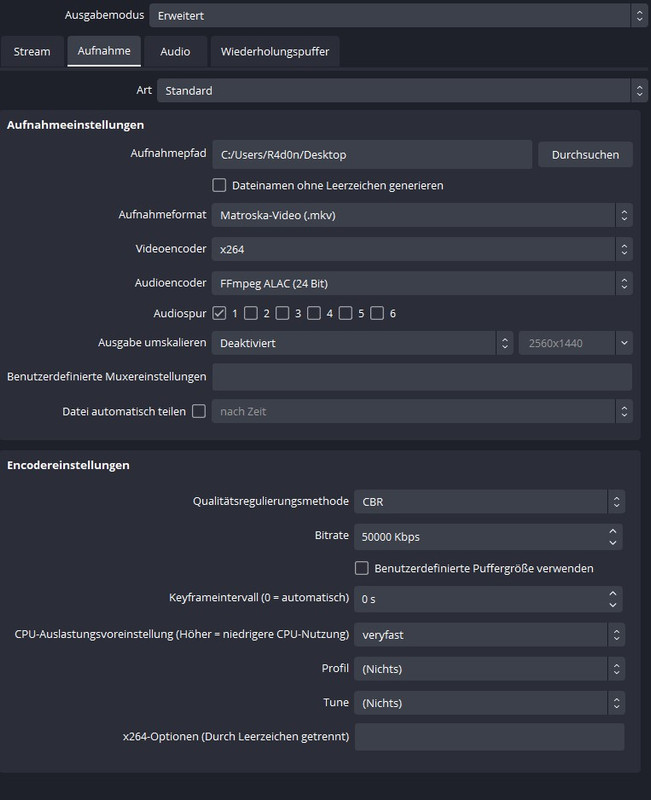The width and height of the screenshot is (651, 800).
Task: Uncheck Audiospur 1 checkbox
Action: click(x=219, y=313)
